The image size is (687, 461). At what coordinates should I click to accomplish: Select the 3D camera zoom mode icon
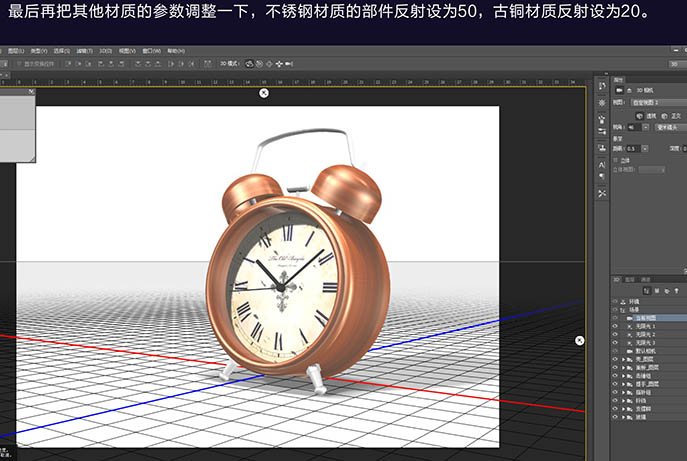coord(289,64)
